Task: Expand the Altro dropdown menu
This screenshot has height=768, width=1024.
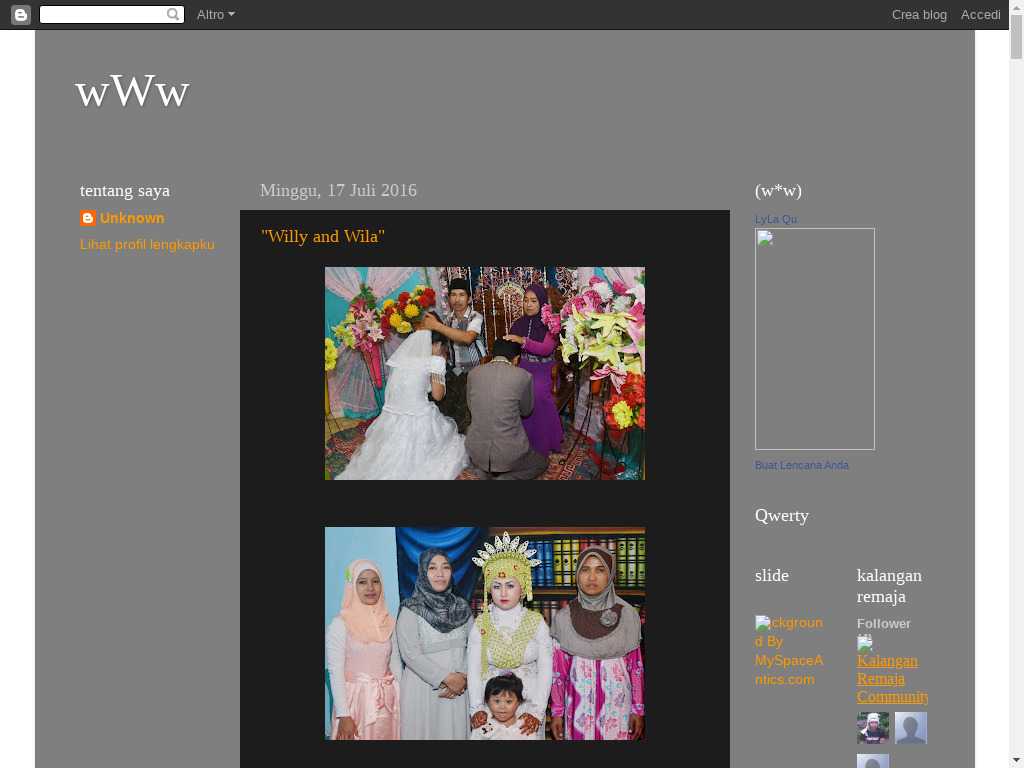Action: (x=215, y=15)
